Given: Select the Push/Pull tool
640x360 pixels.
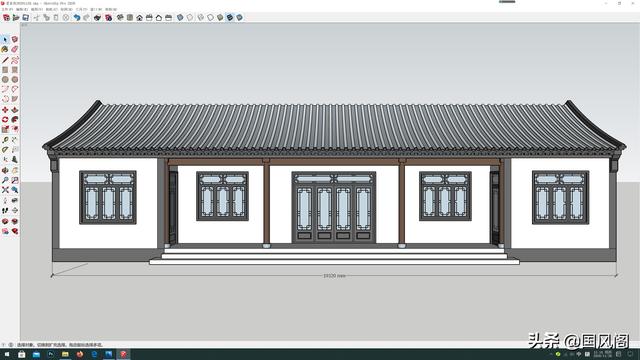Looking at the screenshot, I should click(x=15, y=110).
